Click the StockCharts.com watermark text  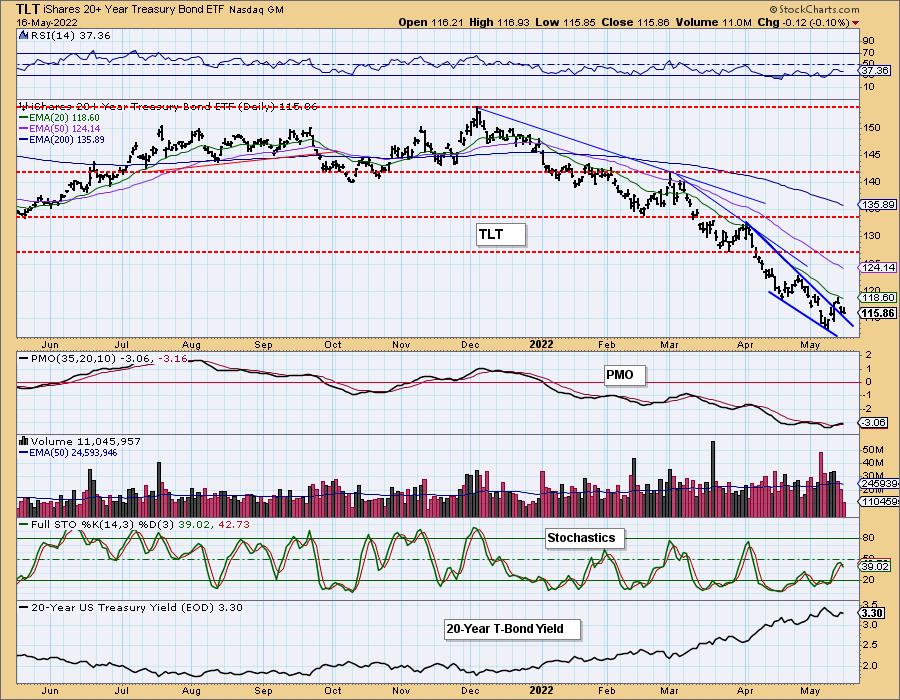pos(814,9)
